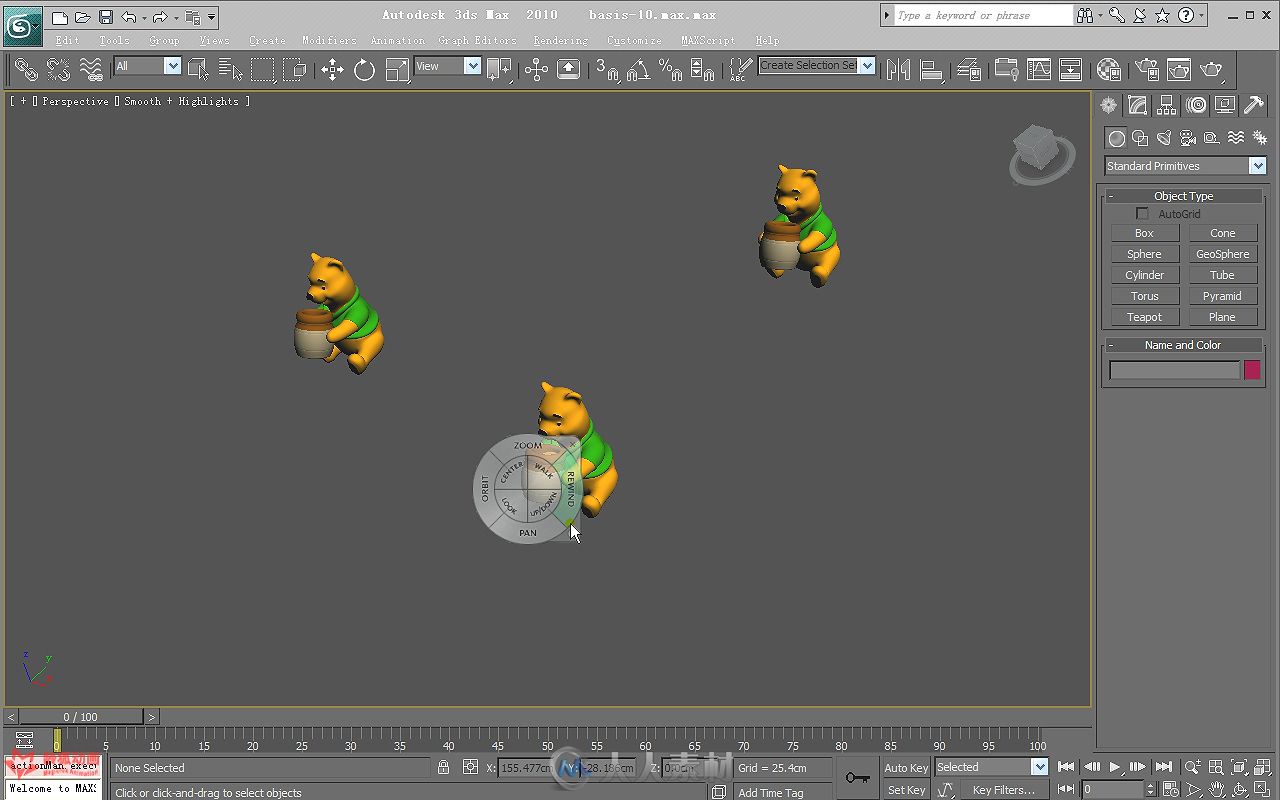The height and width of the screenshot is (800, 1280).
Task: Open the Time Configuration dialog
Action: click(1170, 790)
